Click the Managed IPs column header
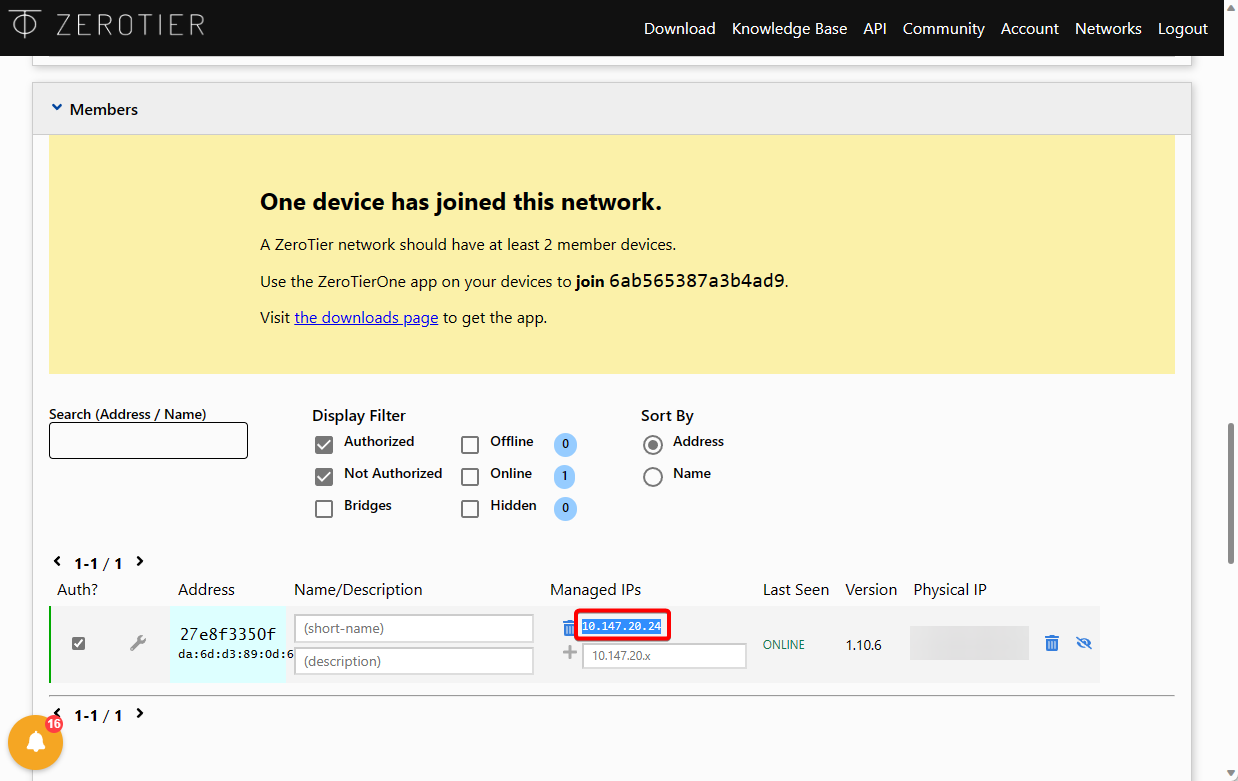Screen dimensions: 1238x781 (595, 590)
